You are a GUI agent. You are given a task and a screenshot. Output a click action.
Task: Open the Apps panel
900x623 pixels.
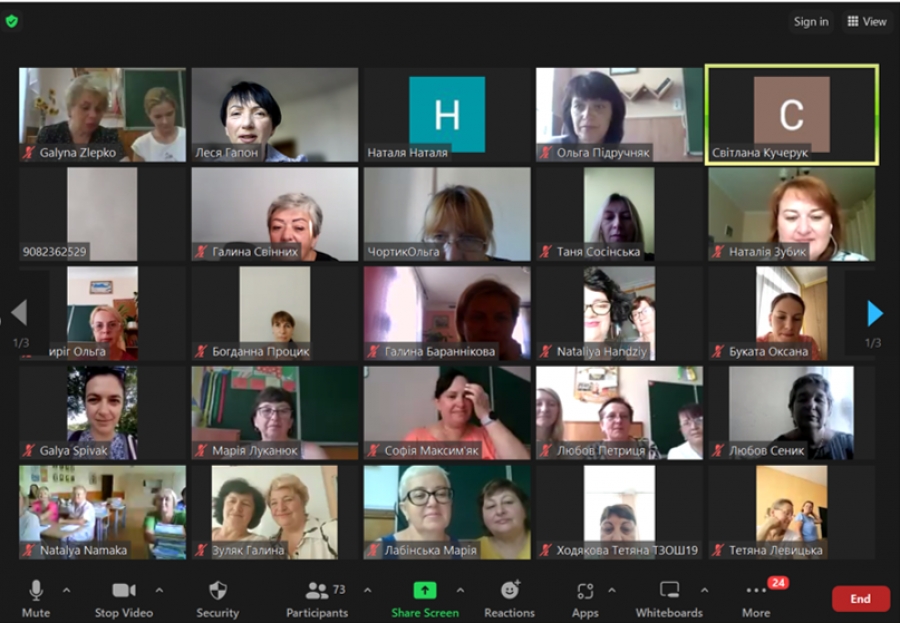point(585,598)
